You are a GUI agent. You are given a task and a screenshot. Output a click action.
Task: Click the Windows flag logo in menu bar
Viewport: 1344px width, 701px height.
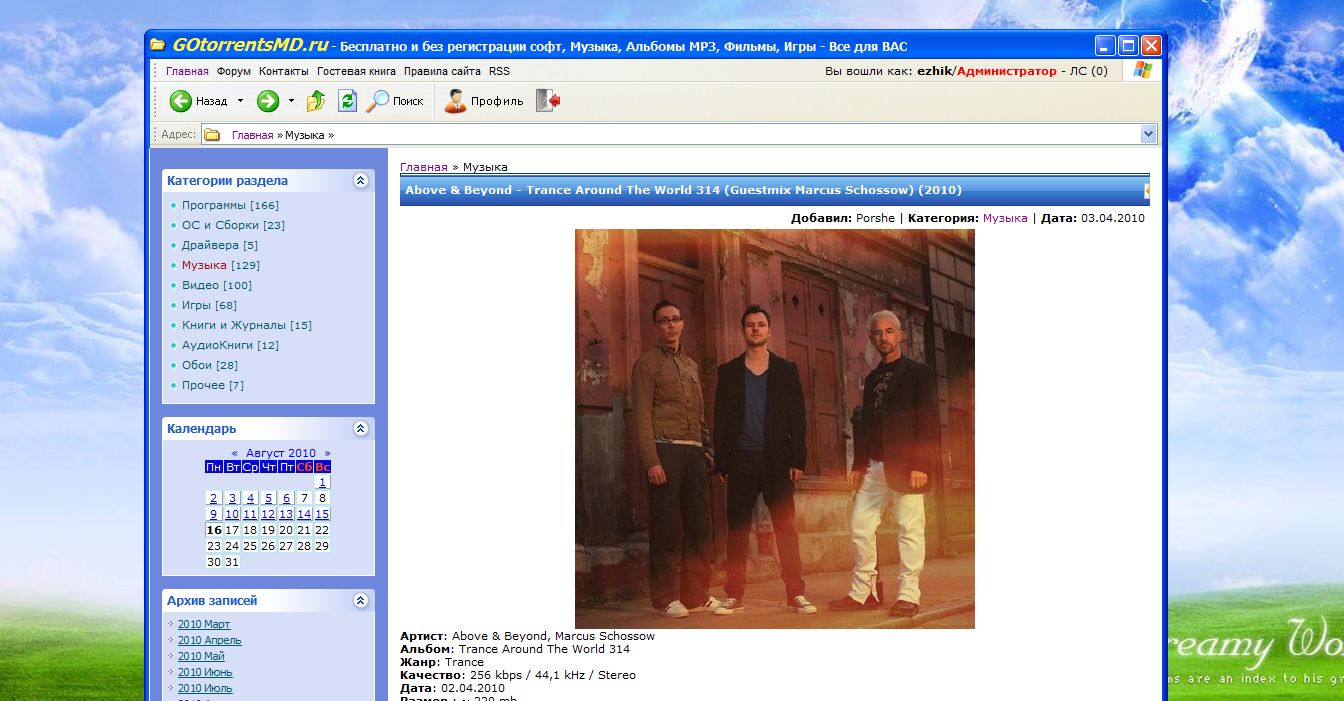[1142, 71]
